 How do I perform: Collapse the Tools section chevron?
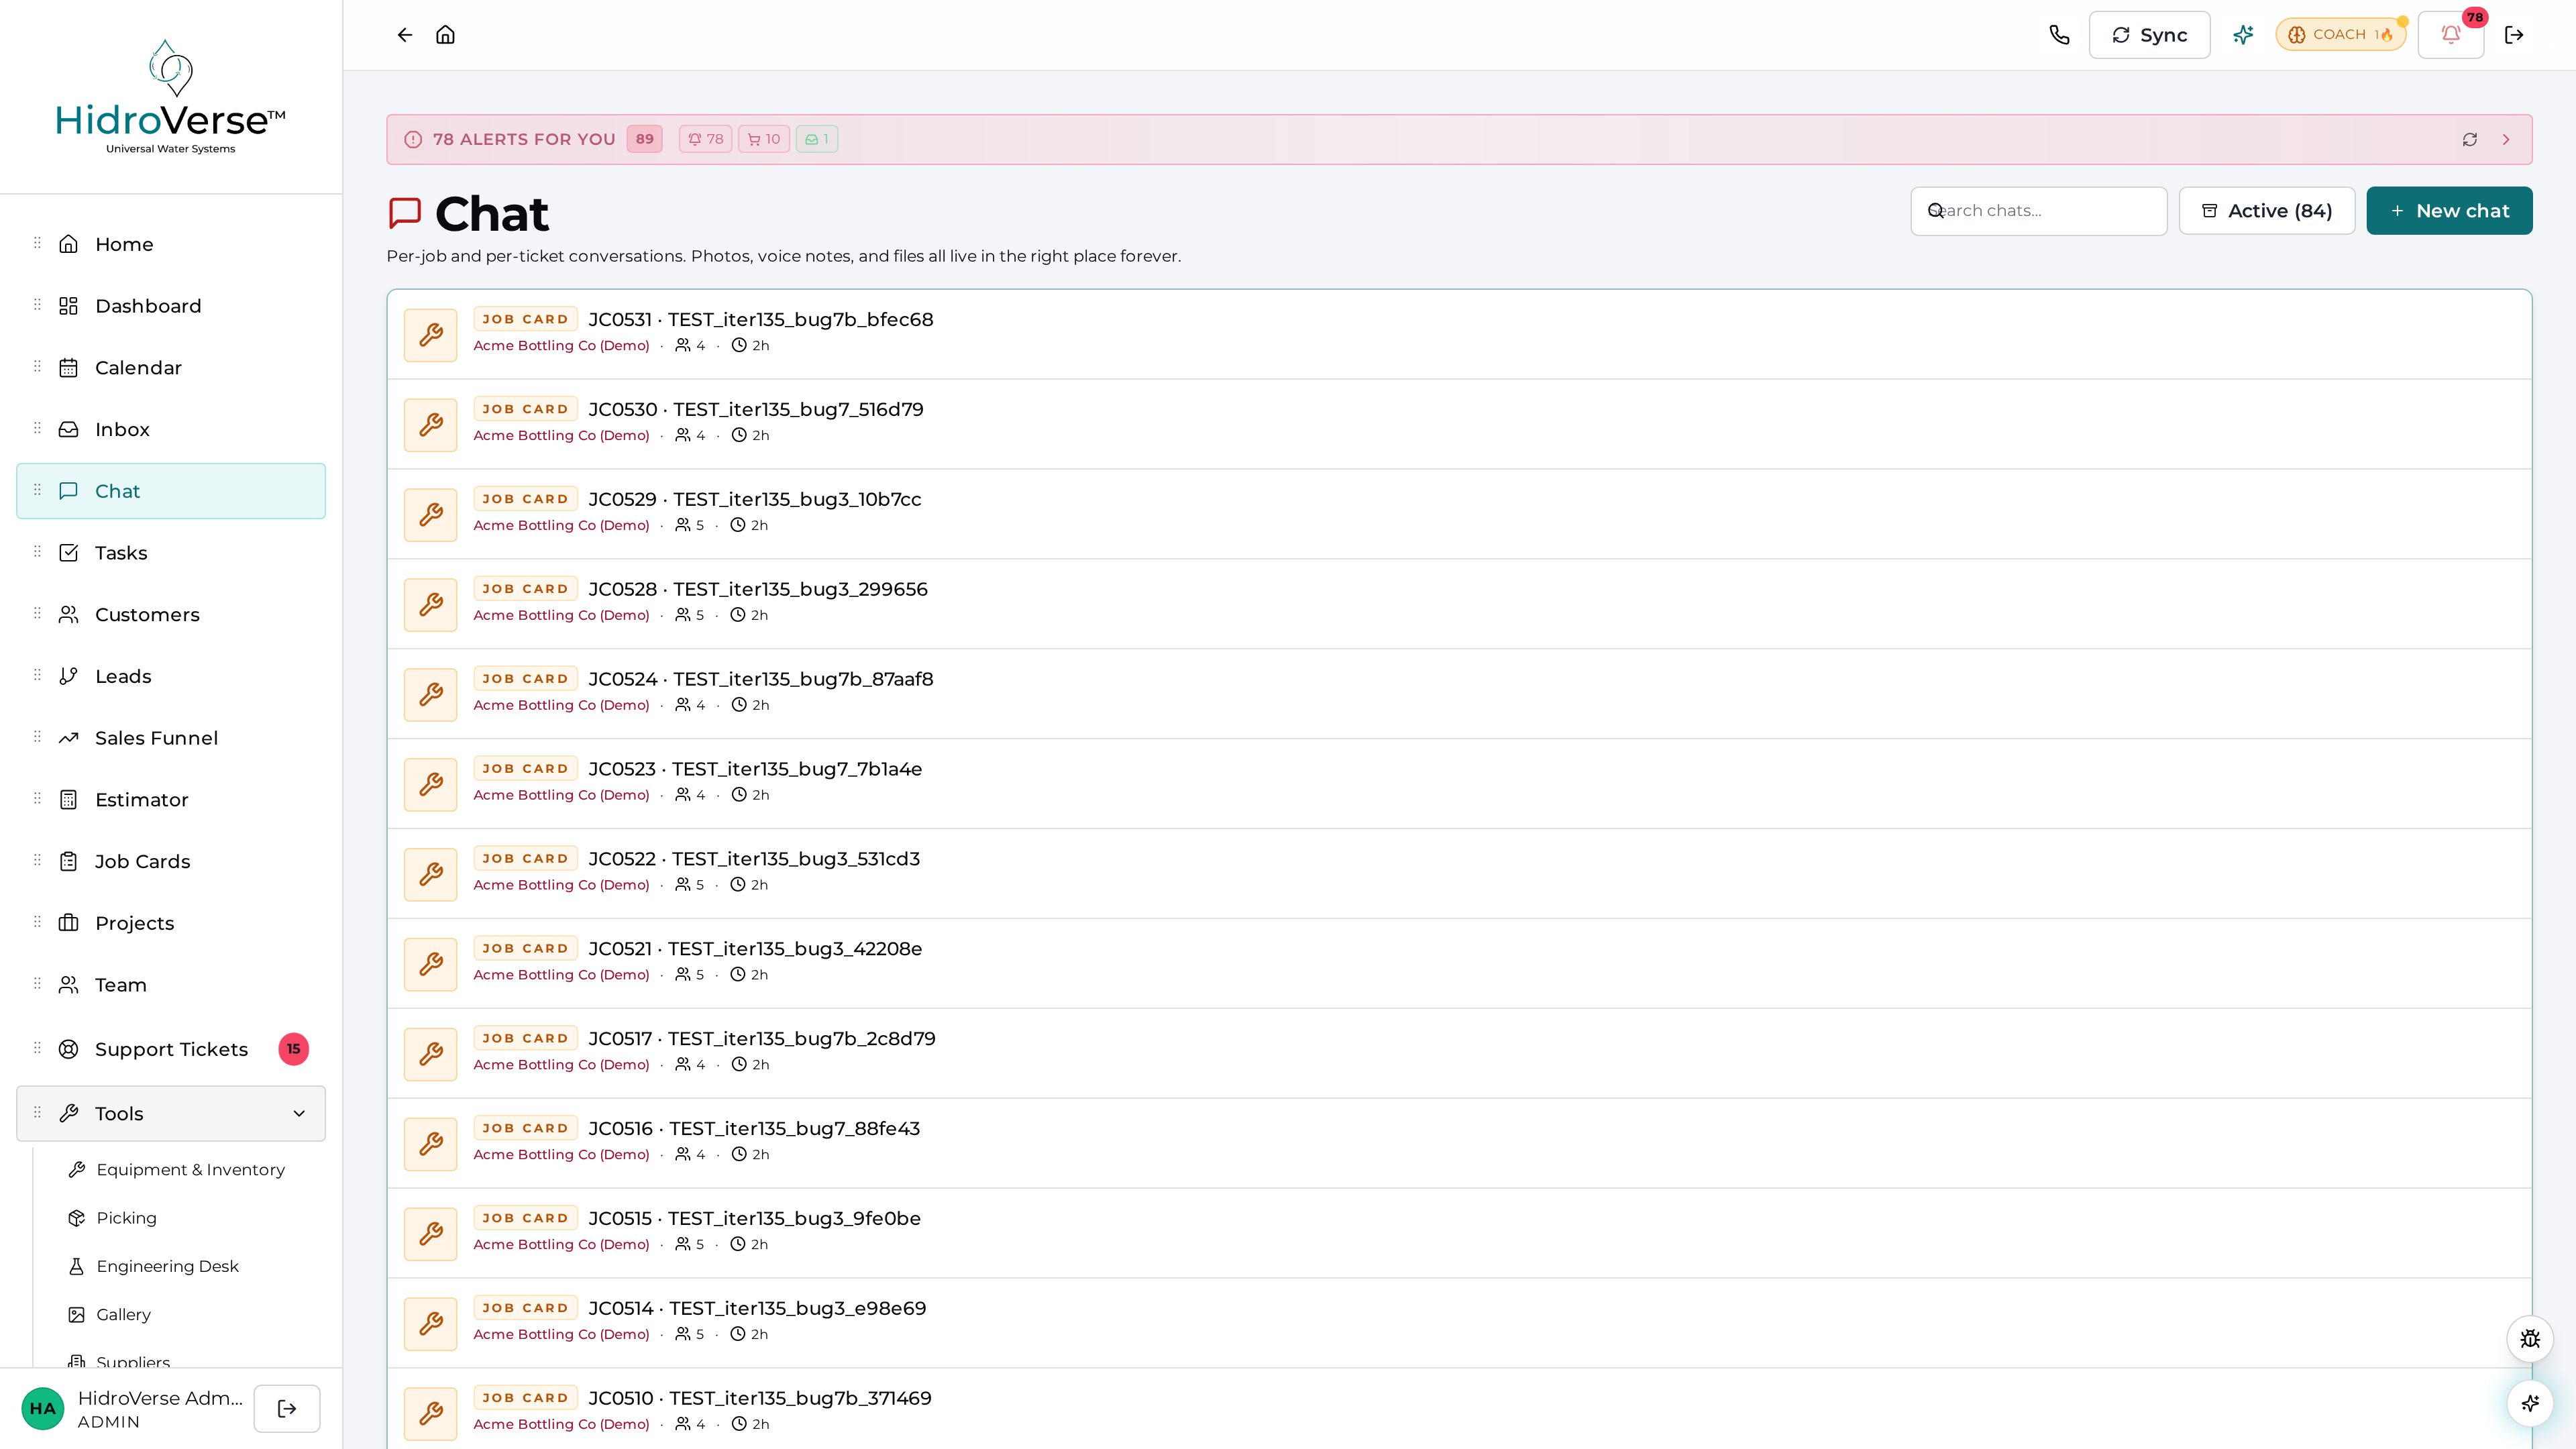(x=299, y=1114)
